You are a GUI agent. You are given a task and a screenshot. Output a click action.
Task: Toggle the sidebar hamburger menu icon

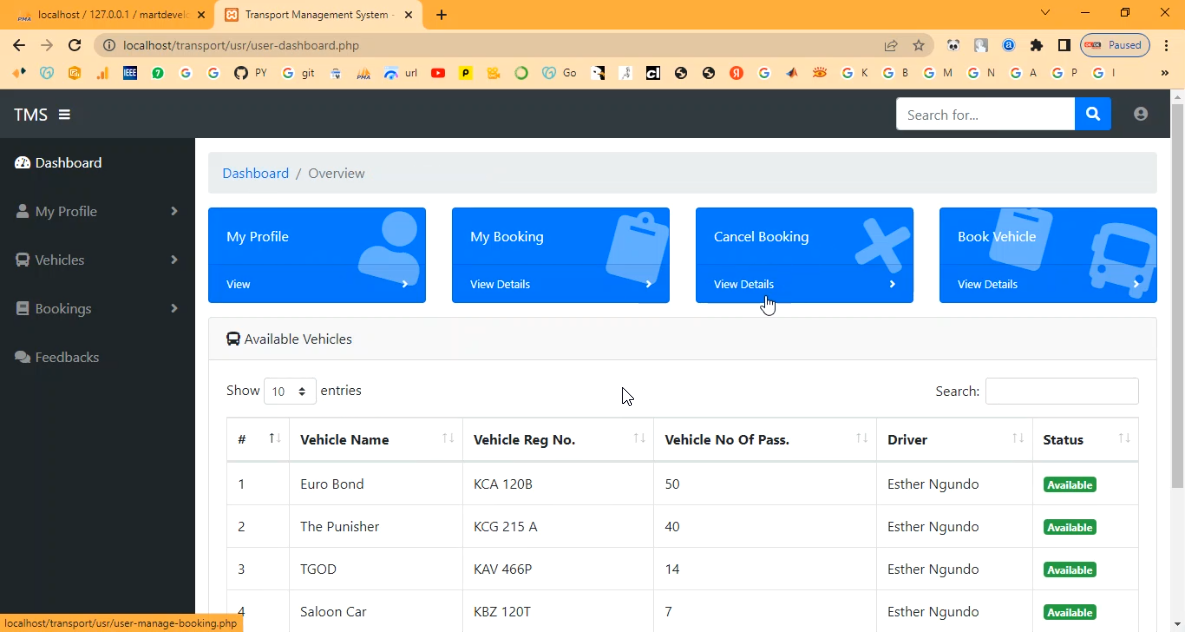(x=64, y=115)
